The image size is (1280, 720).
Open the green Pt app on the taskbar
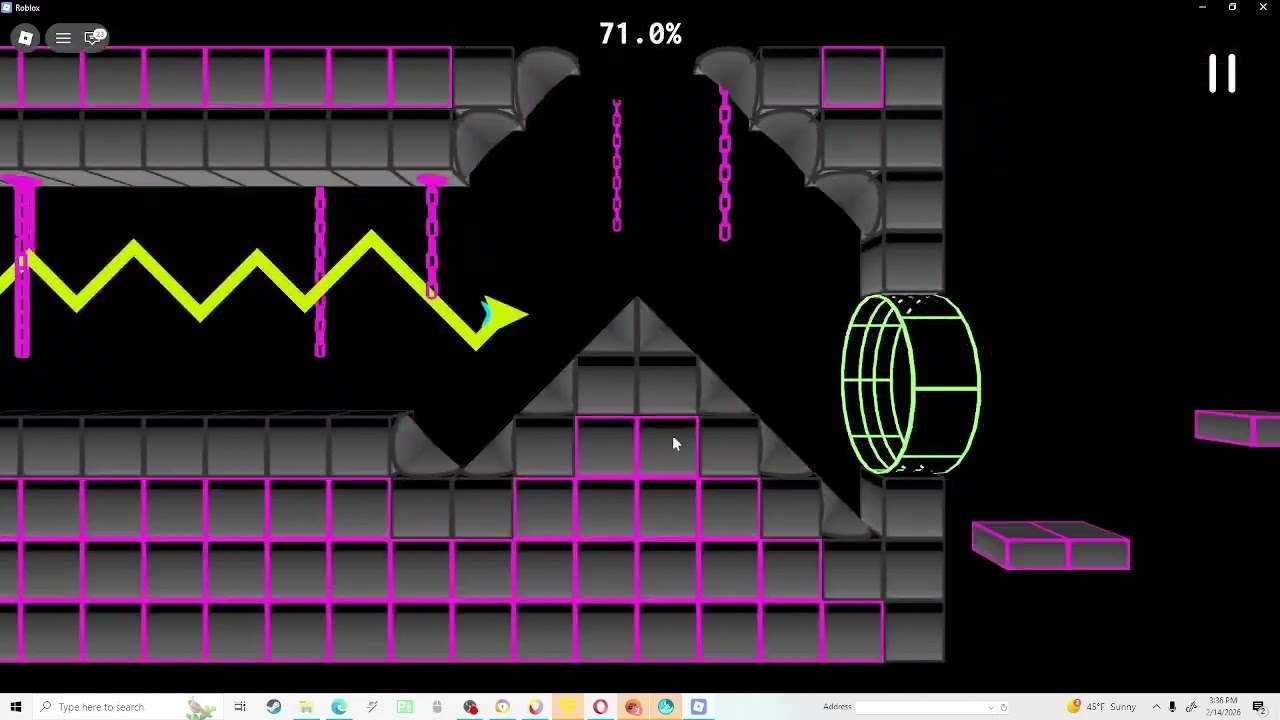(405, 707)
